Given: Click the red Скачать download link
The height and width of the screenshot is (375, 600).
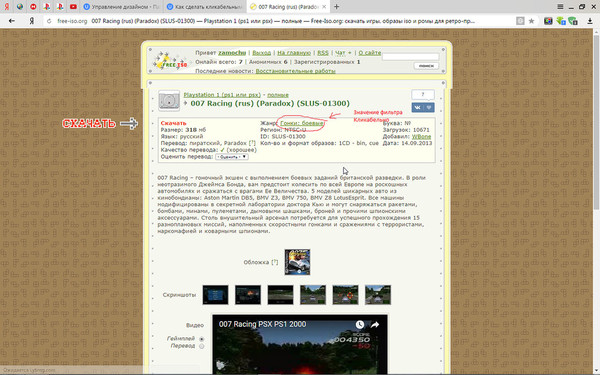Looking at the screenshot, I should click(x=173, y=123).
